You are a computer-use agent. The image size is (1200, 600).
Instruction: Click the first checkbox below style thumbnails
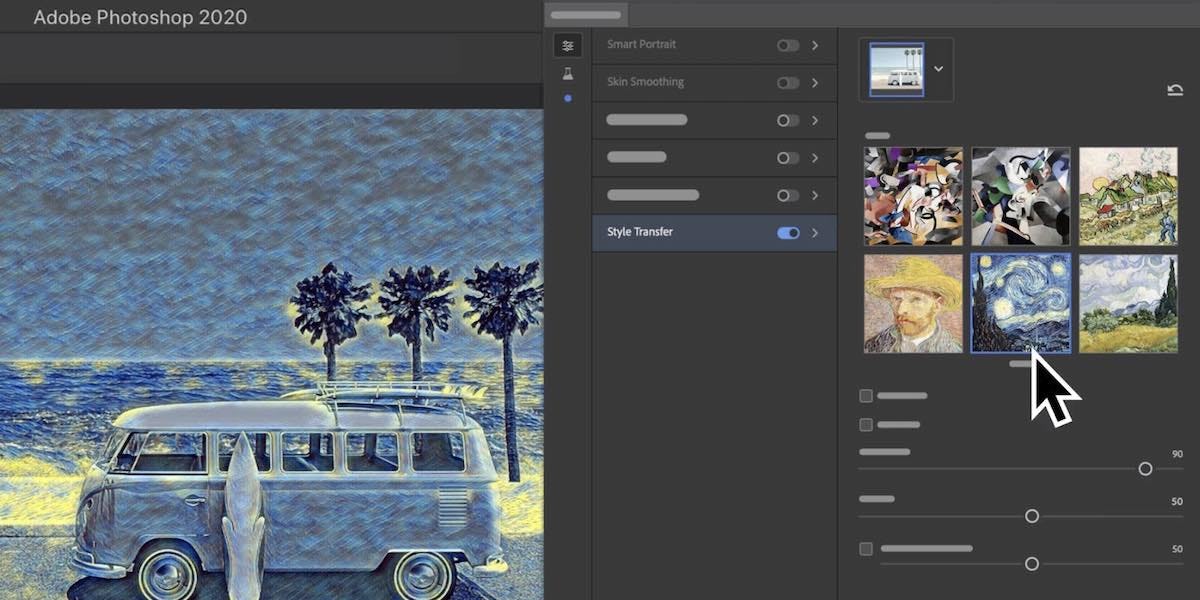pyautogui.click(x=865, y=396)
